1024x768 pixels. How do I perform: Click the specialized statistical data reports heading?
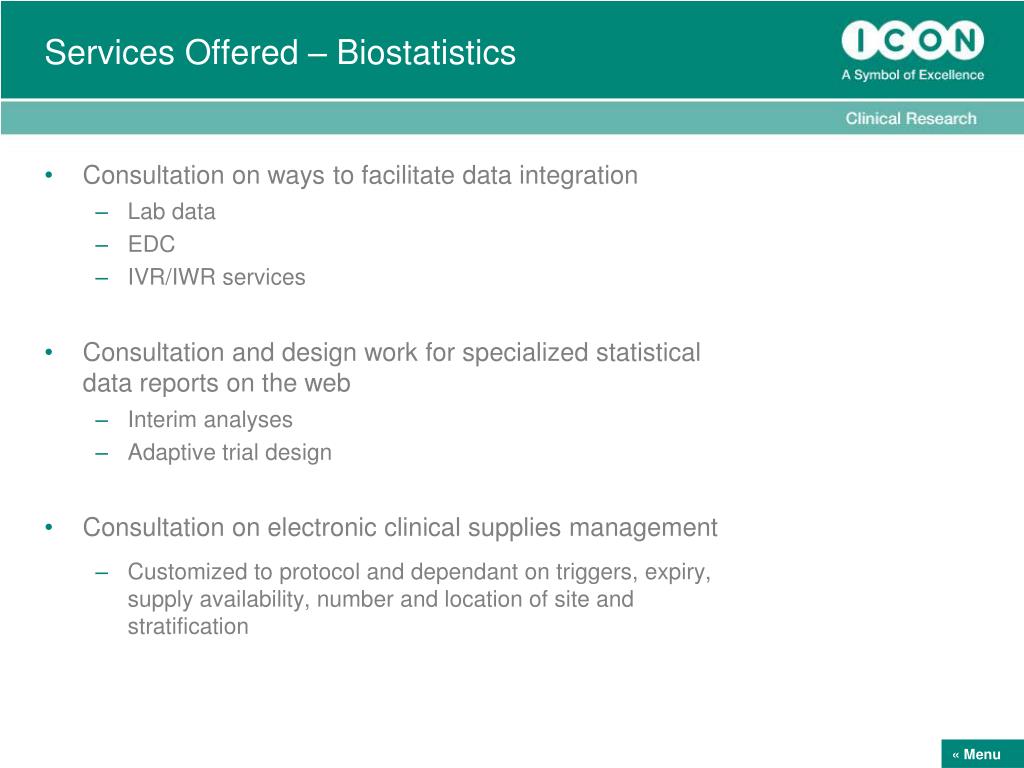tap(391, 368)
